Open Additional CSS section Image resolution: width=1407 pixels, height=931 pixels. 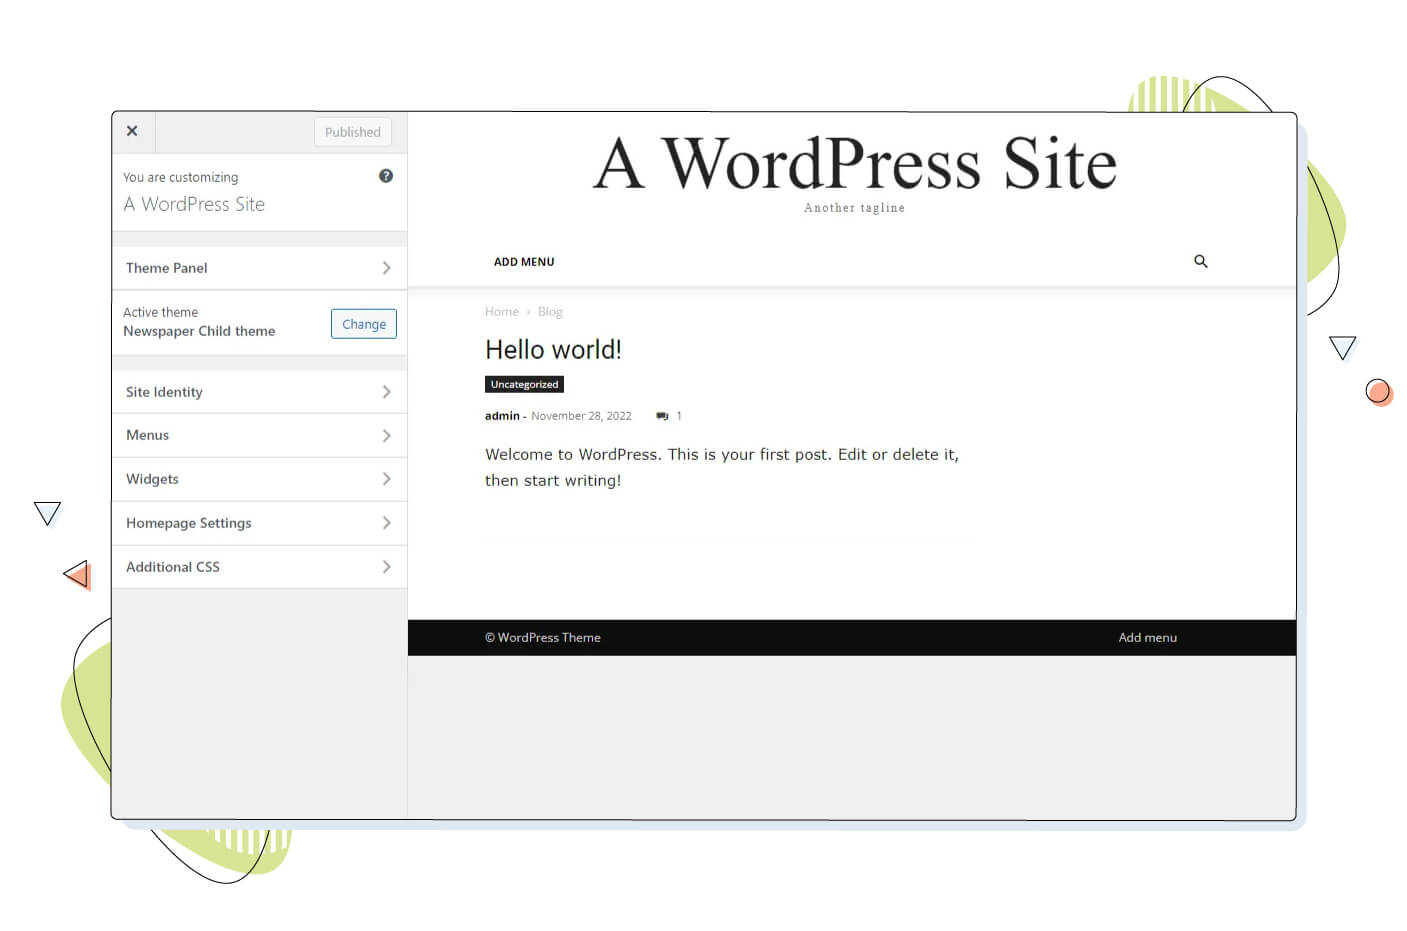pos(260,567)
